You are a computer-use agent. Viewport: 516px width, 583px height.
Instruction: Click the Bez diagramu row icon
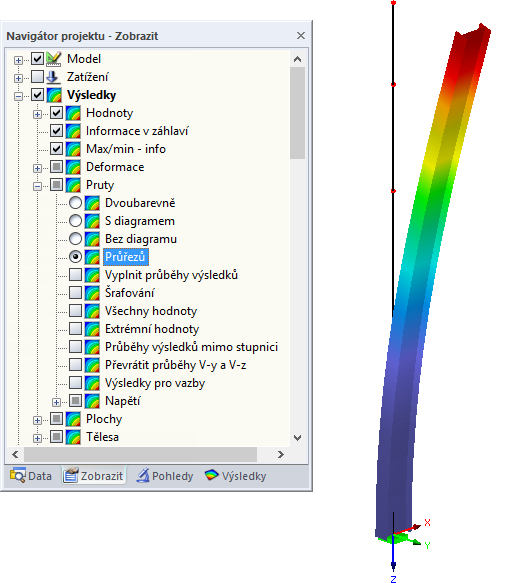[x=92, y=239]
